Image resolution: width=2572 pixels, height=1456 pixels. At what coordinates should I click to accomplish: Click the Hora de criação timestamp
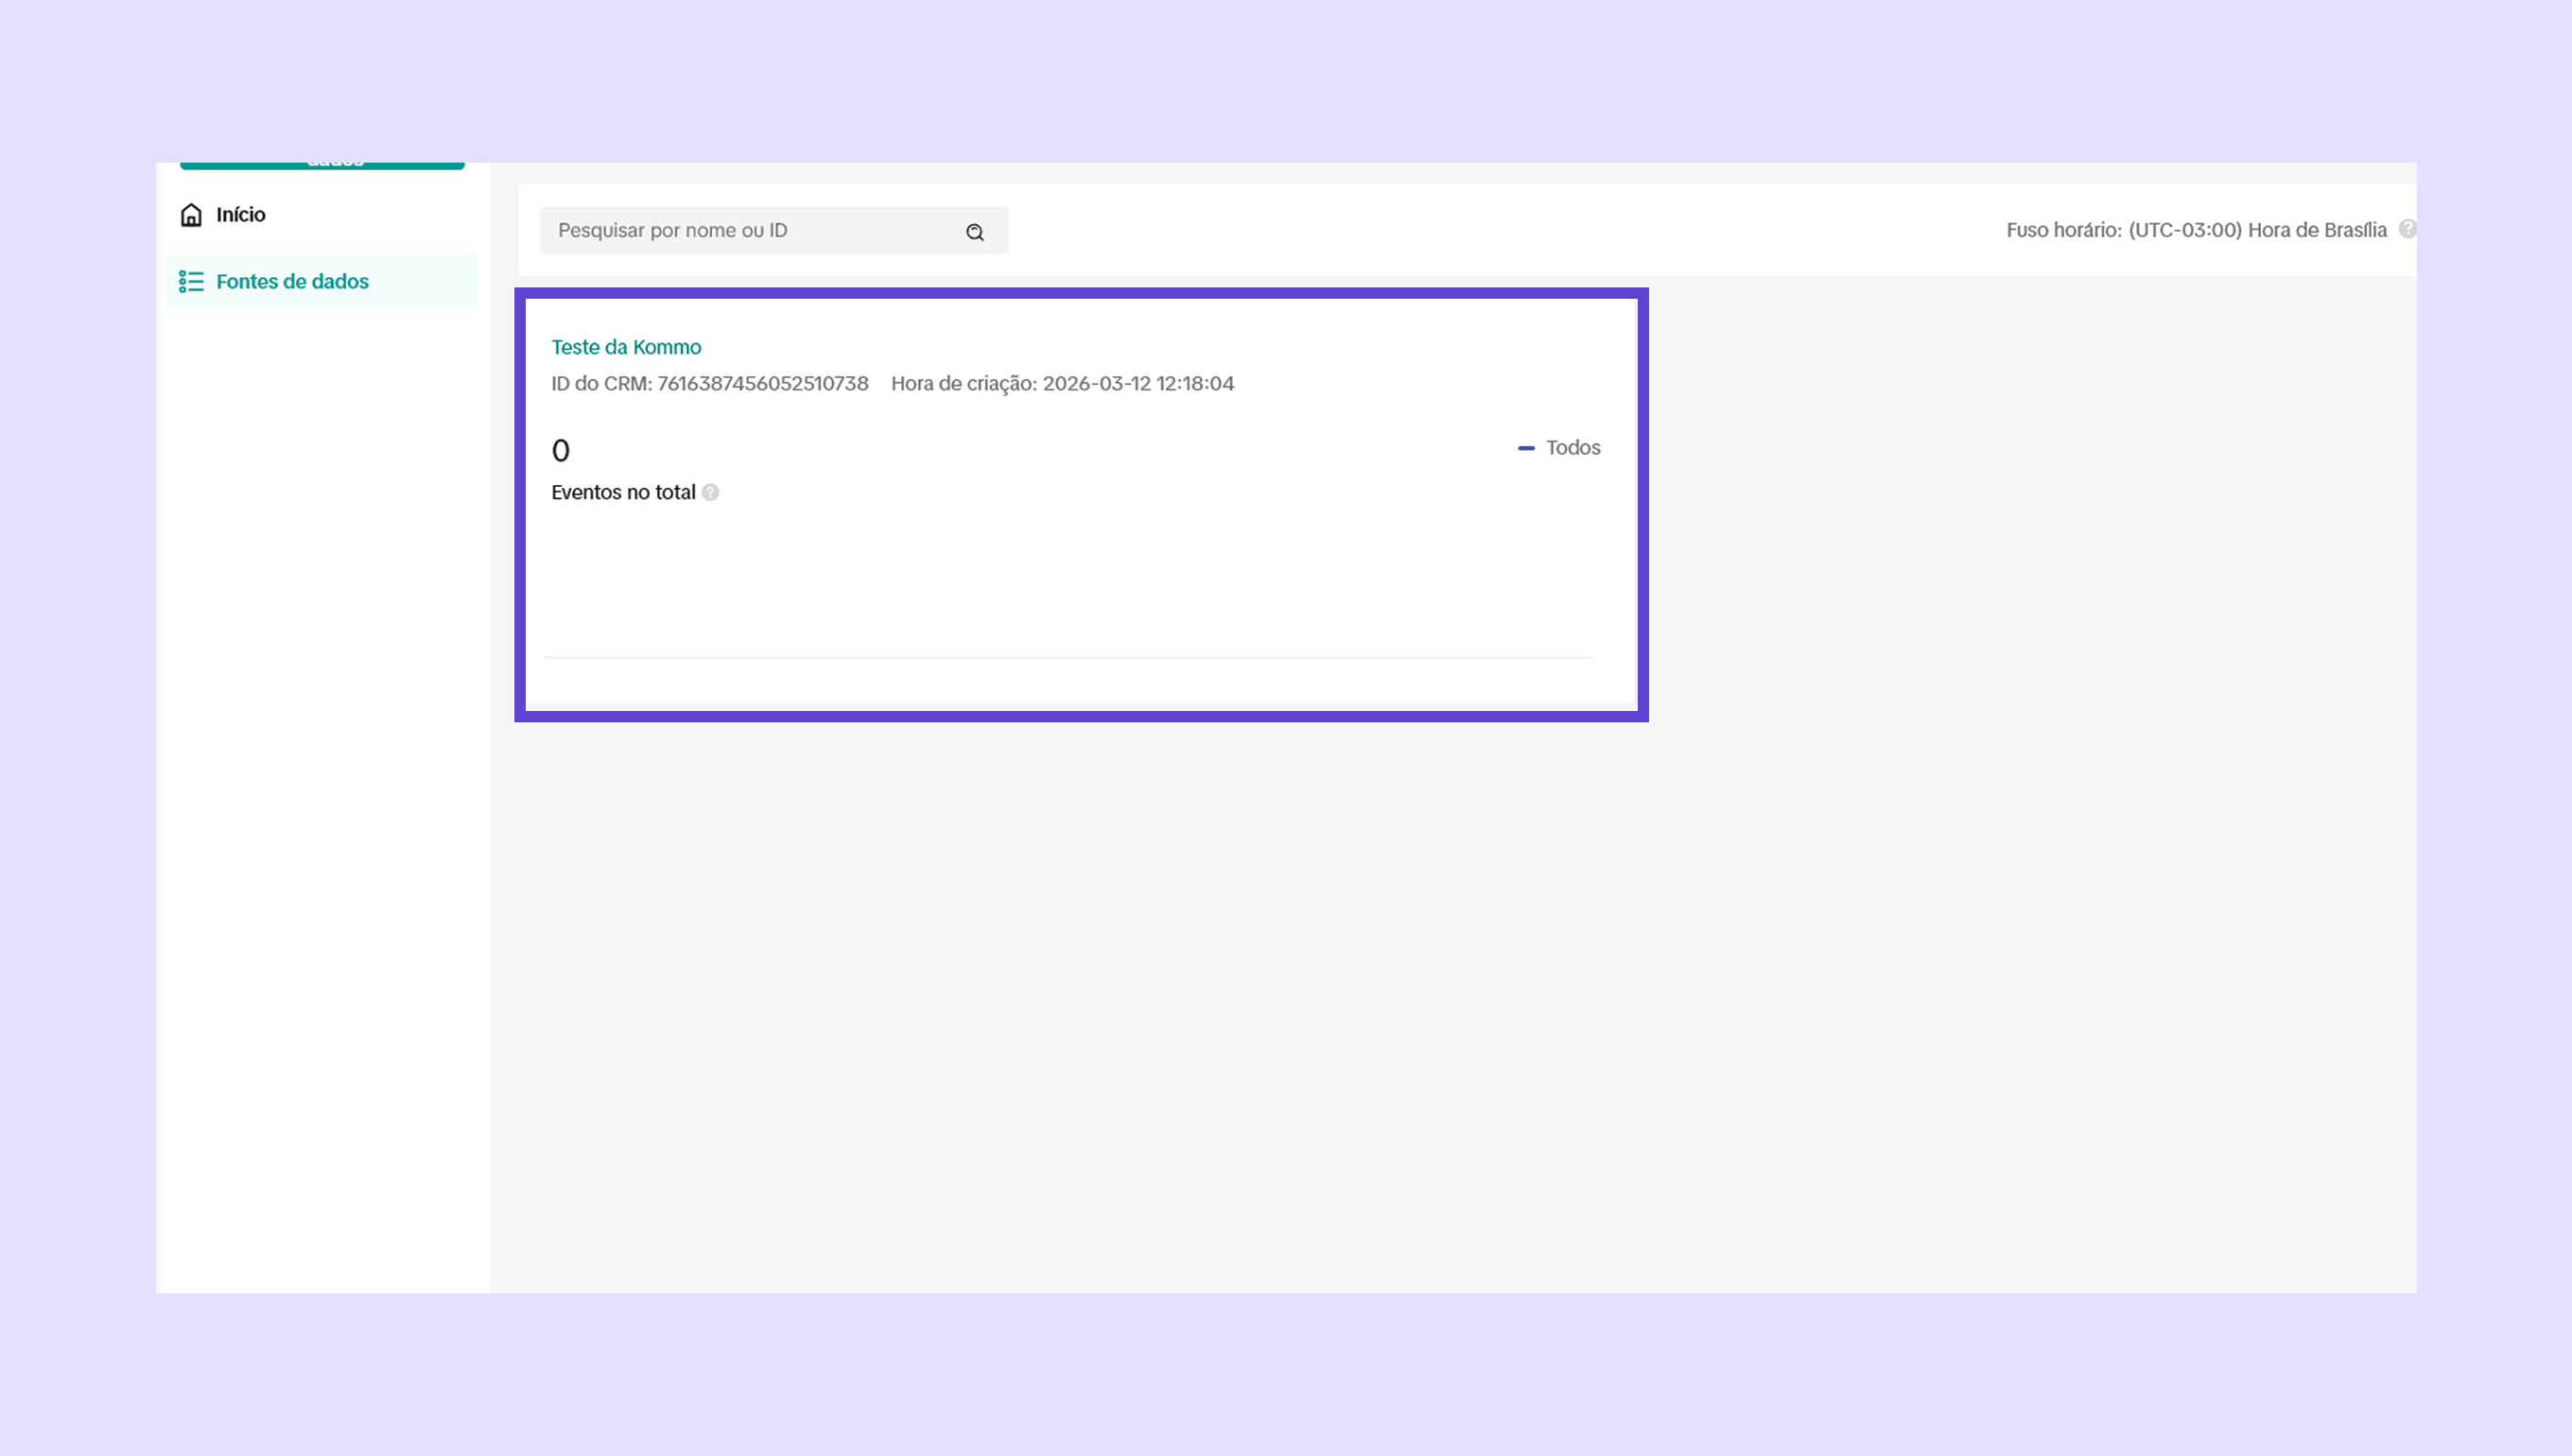tap(1138, 384)
